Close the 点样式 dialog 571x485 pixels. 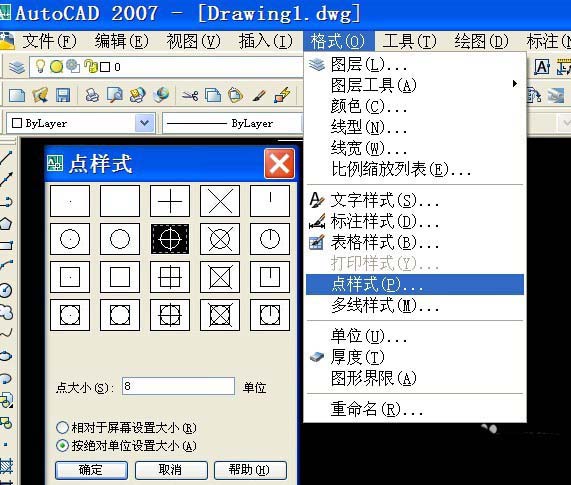279,163
